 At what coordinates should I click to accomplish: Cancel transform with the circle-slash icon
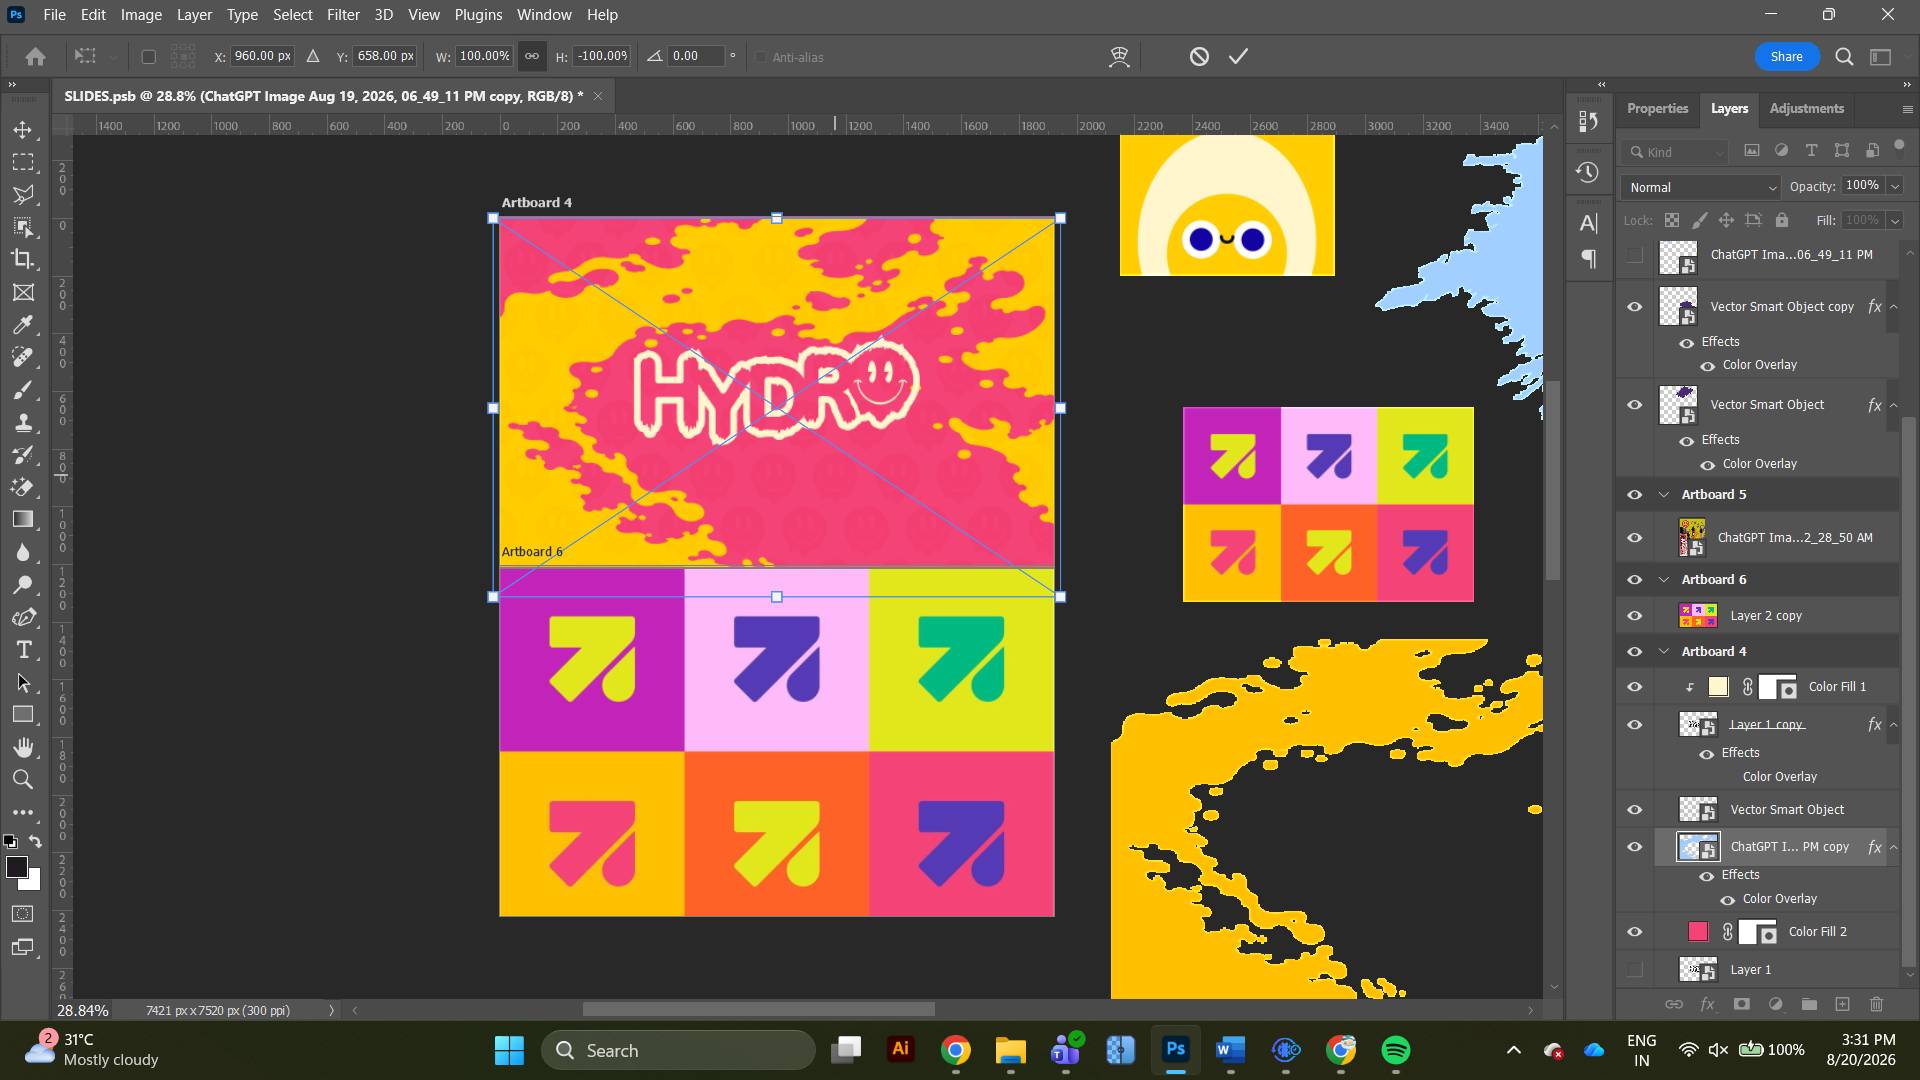(x=1199, y=57)
